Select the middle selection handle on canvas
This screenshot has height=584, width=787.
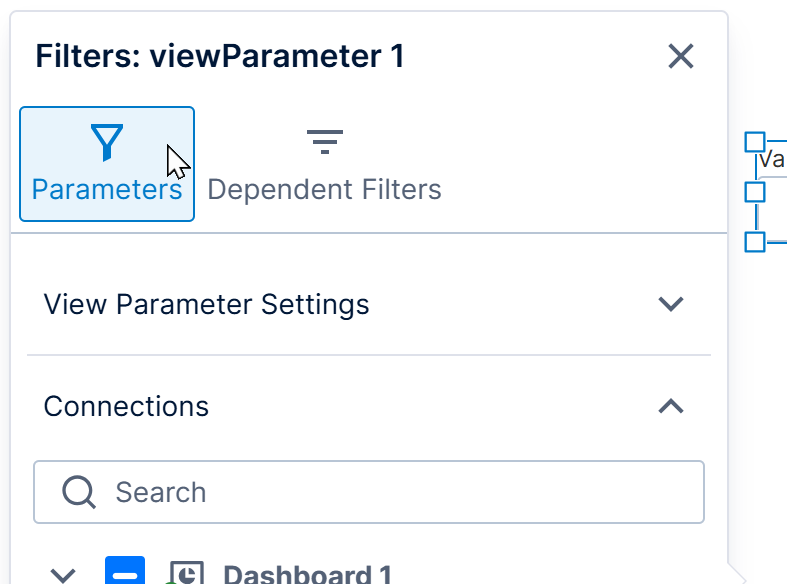[755, 192]
